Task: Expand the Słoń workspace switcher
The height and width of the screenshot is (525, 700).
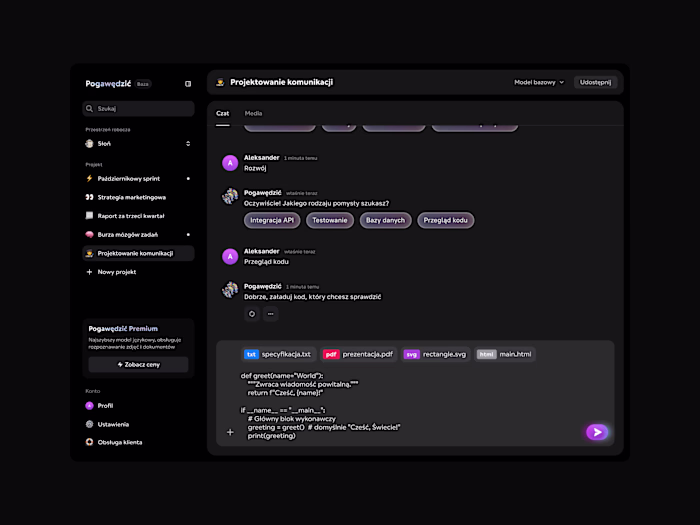Action: coord(188,143)
